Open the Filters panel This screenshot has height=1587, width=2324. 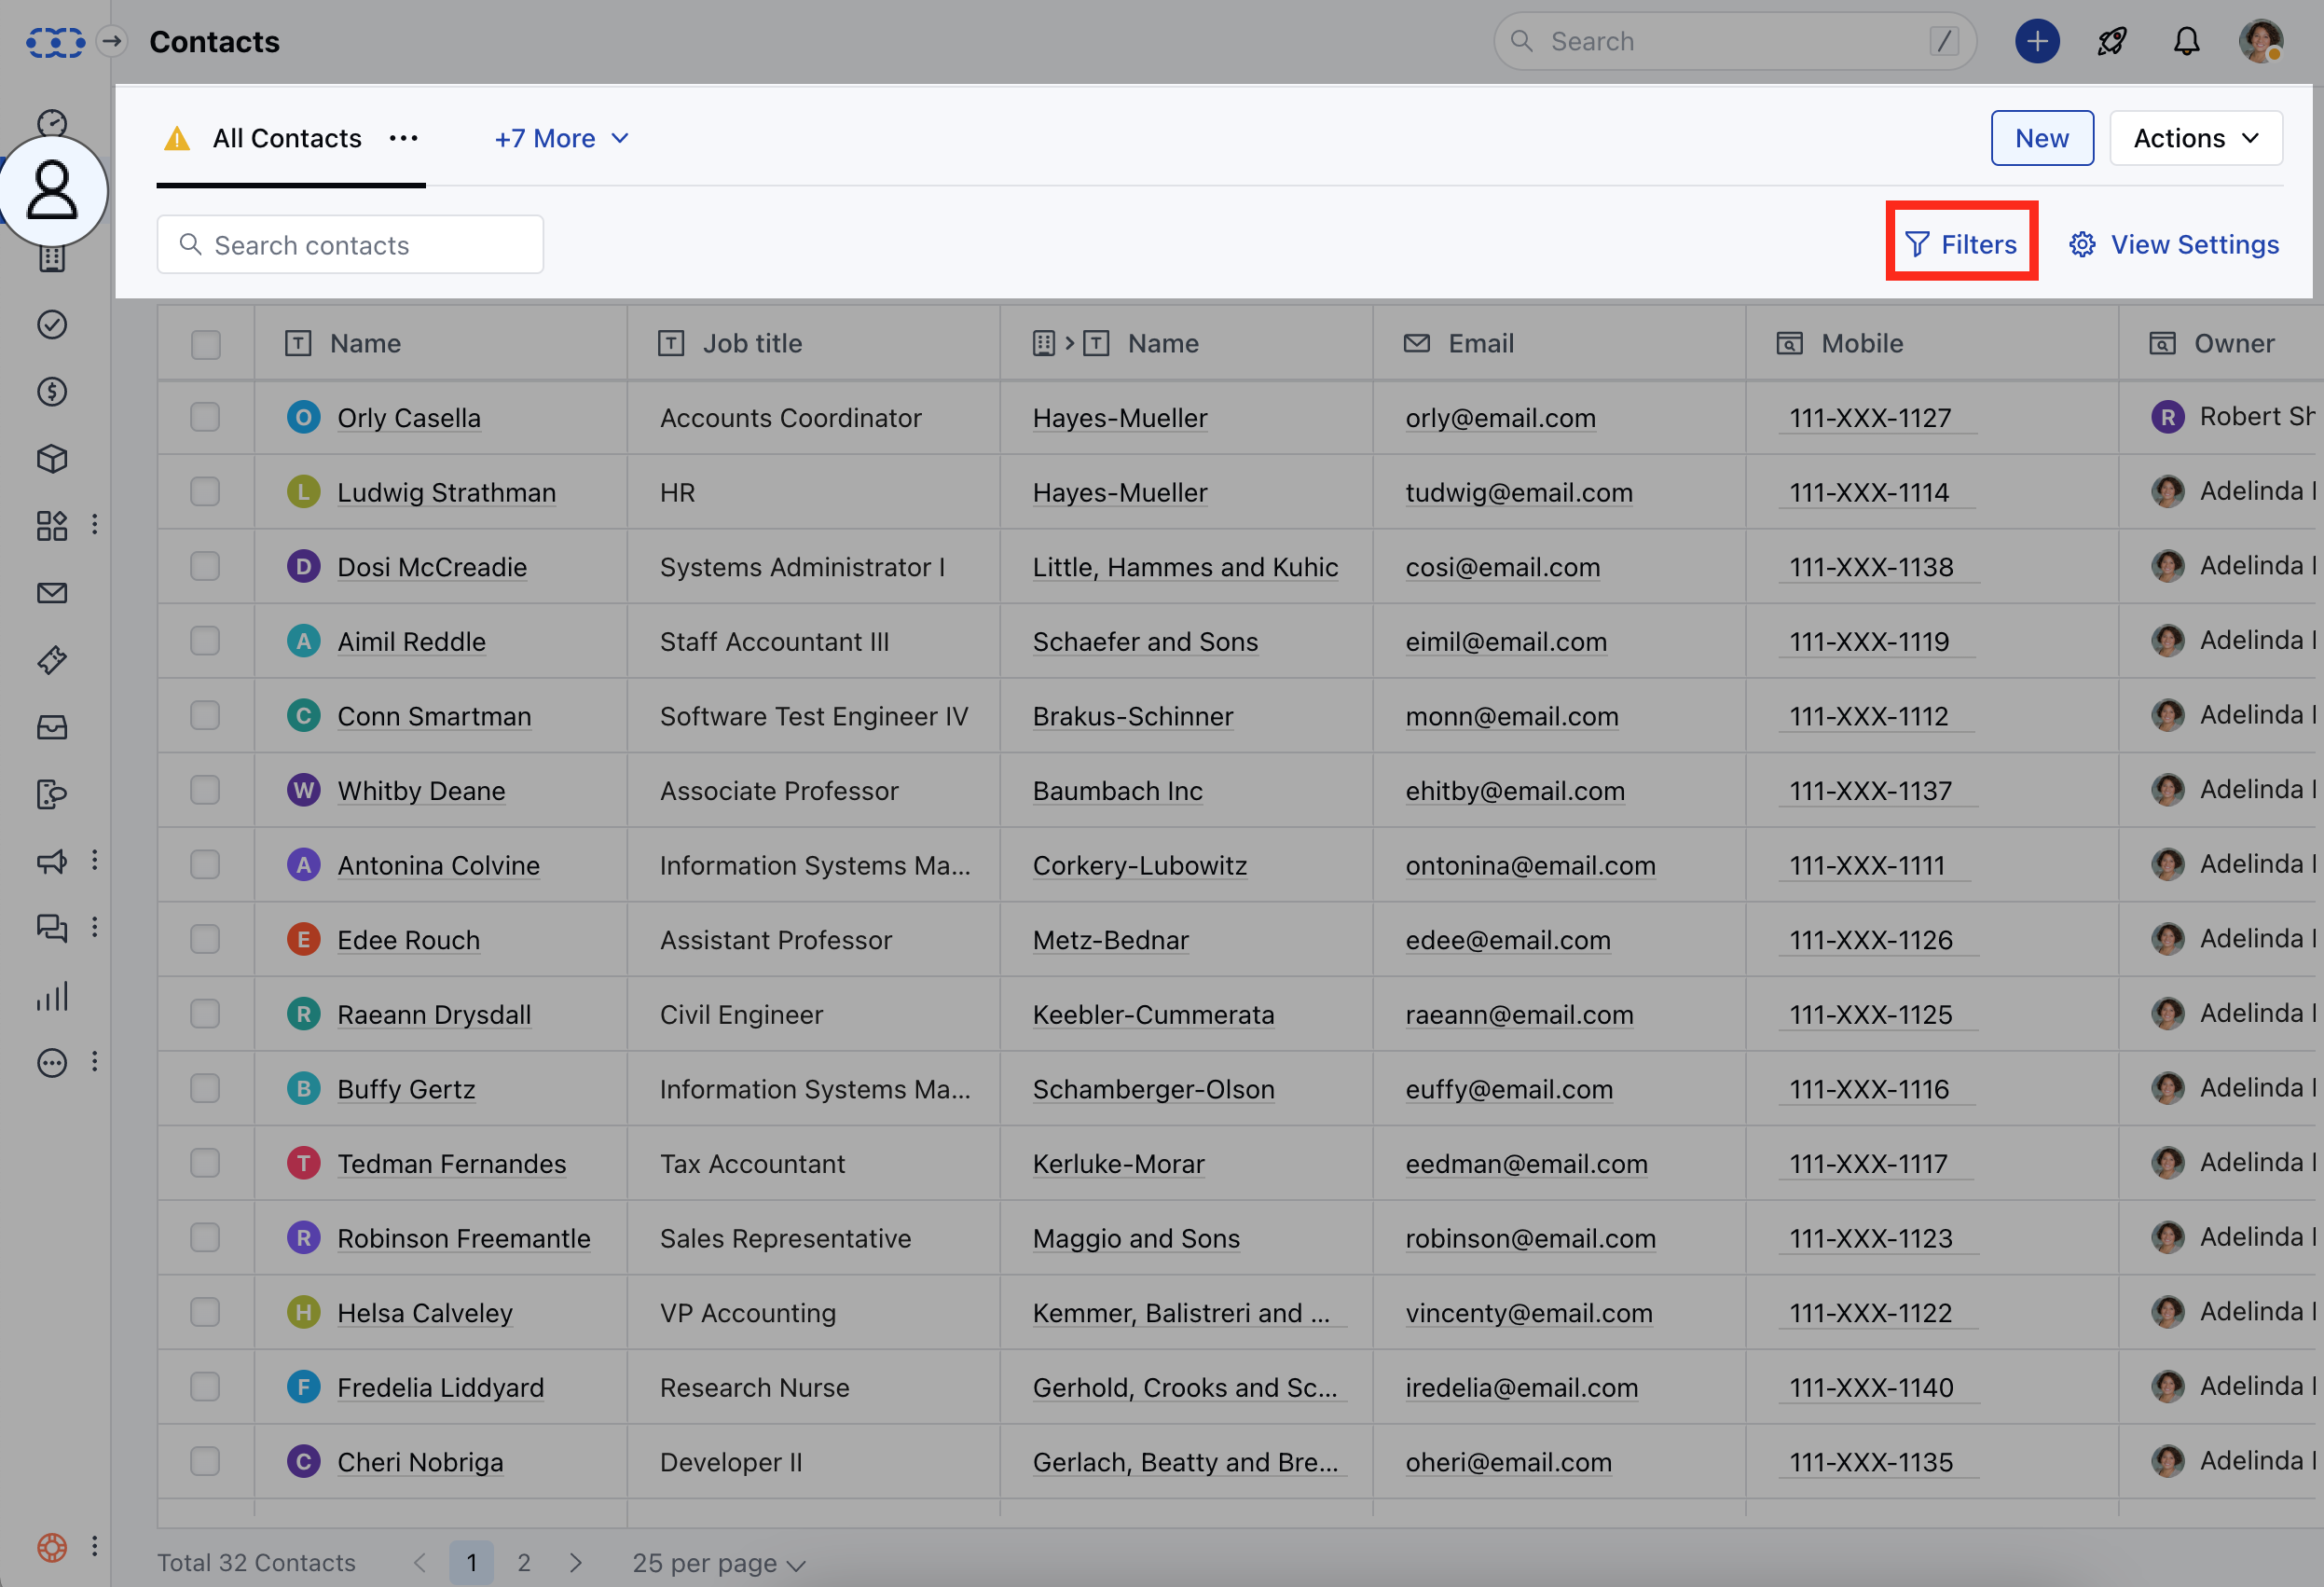tap(1961, 243)
